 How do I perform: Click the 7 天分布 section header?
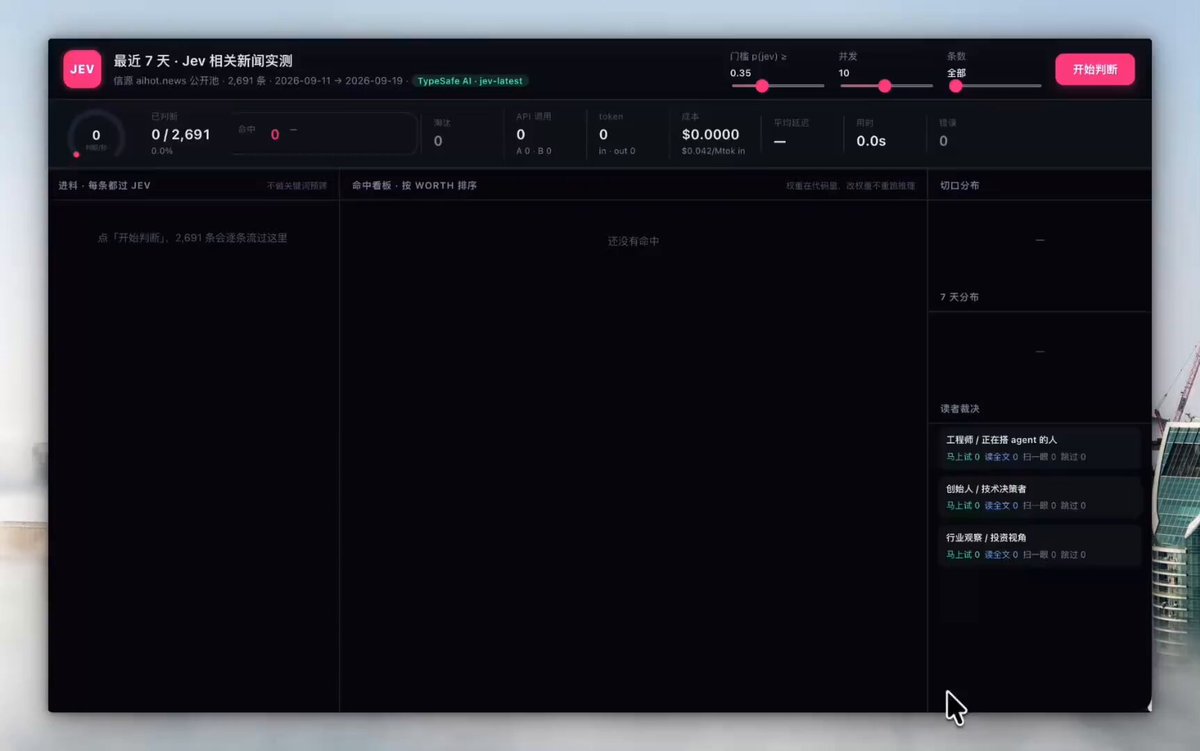(x=960, y=297)
